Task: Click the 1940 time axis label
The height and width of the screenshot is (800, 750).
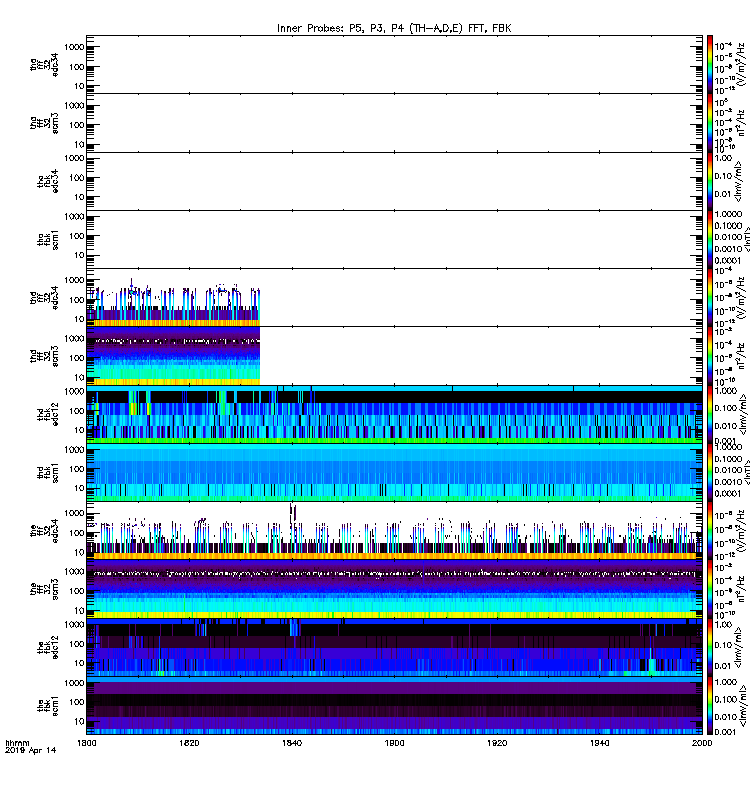Action: (599, 743)
